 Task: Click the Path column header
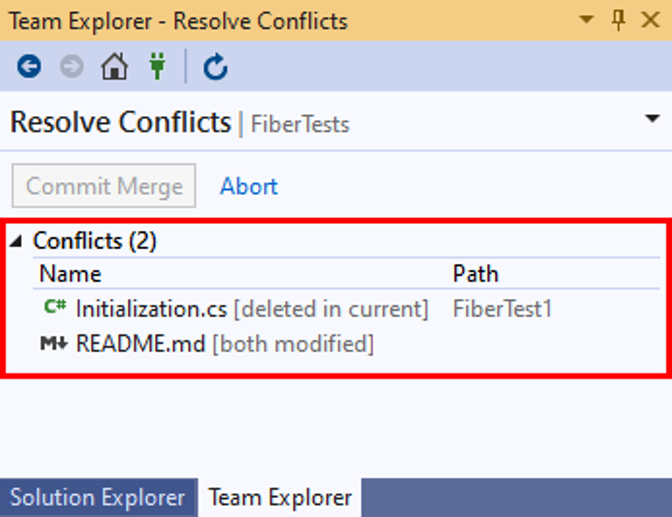coord(476,274)
